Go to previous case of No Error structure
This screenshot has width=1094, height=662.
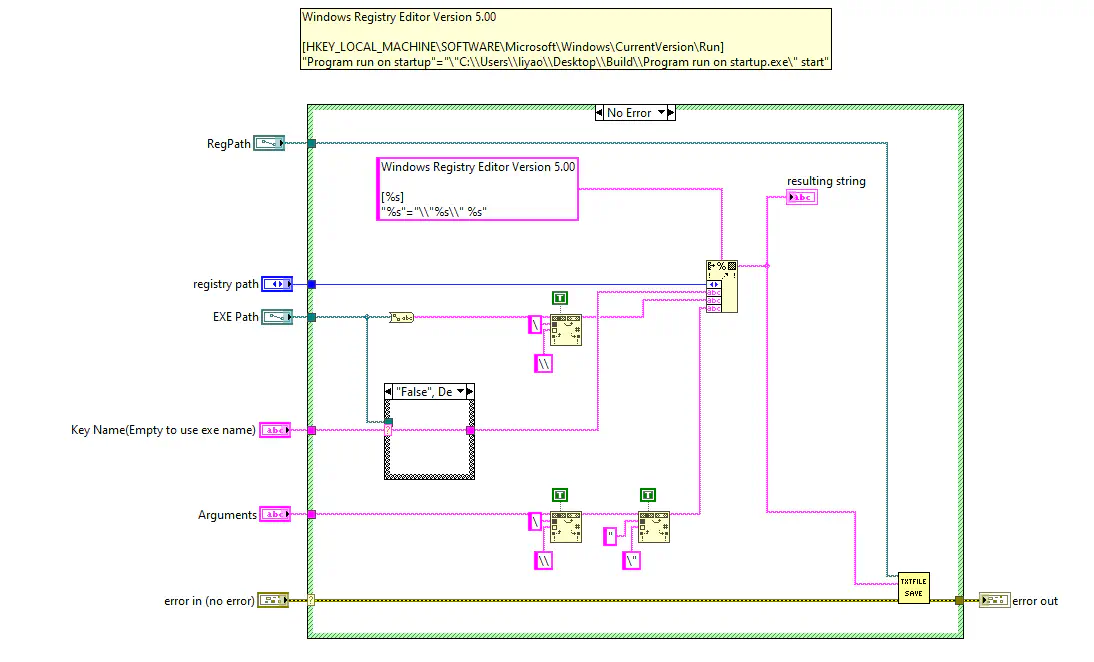(600, 113)
